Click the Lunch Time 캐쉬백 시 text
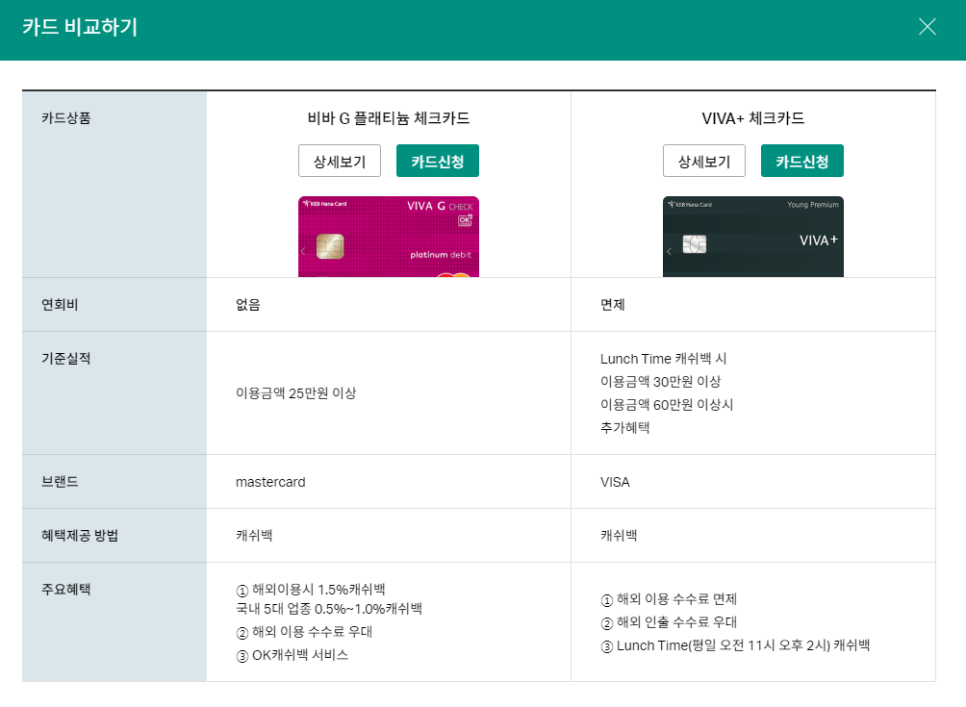Screen dimensions: 966x707 (664, 358)
